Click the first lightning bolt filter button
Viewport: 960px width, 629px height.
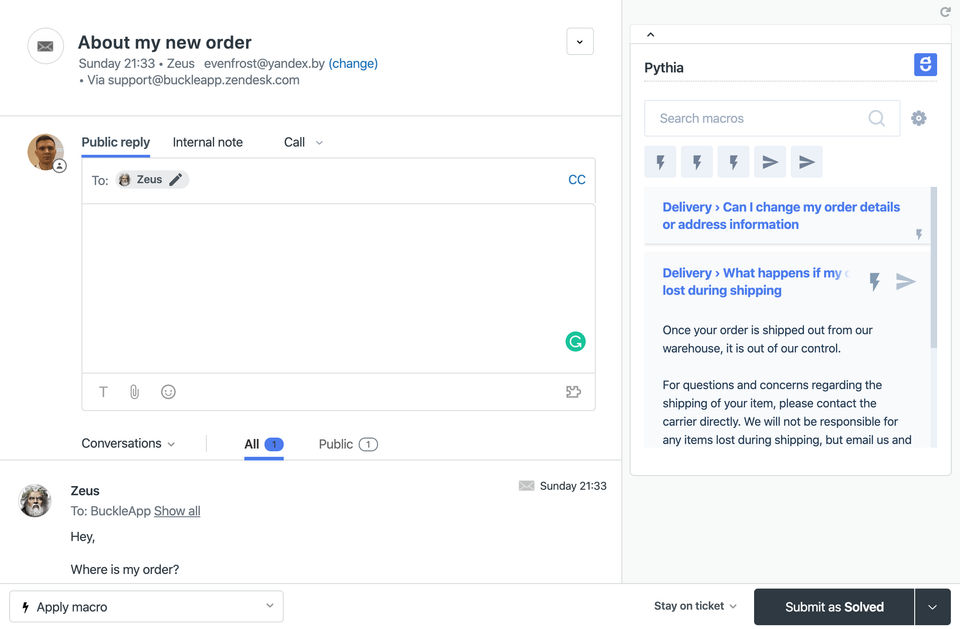click(660, 162)
